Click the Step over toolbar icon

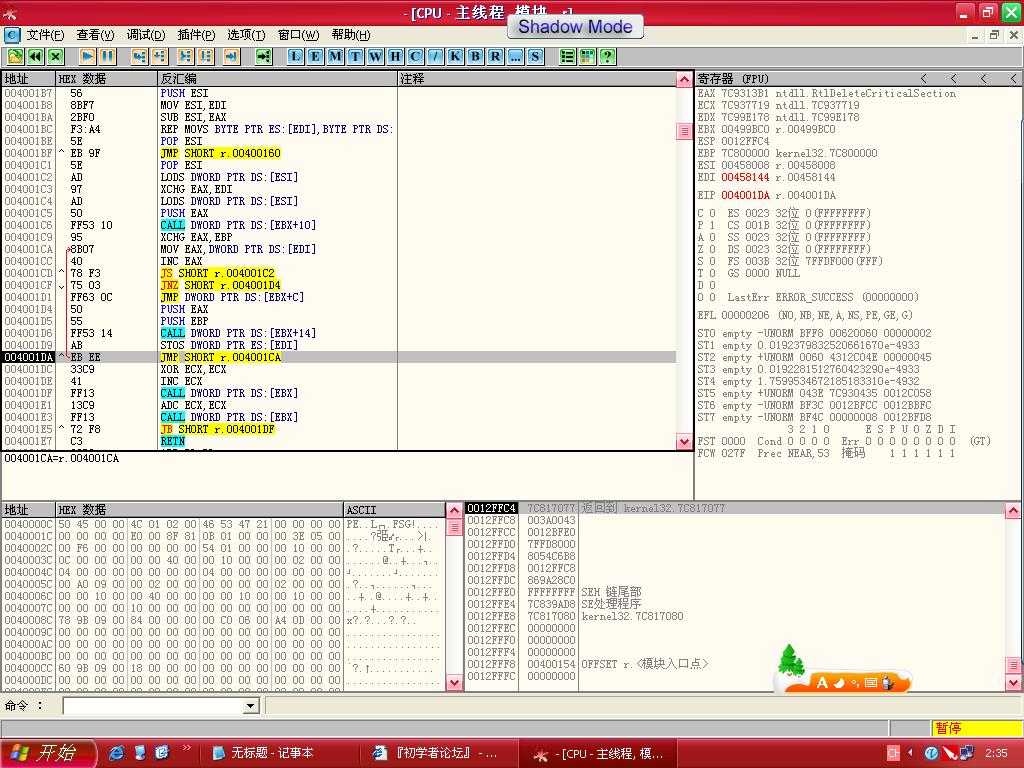159,56
